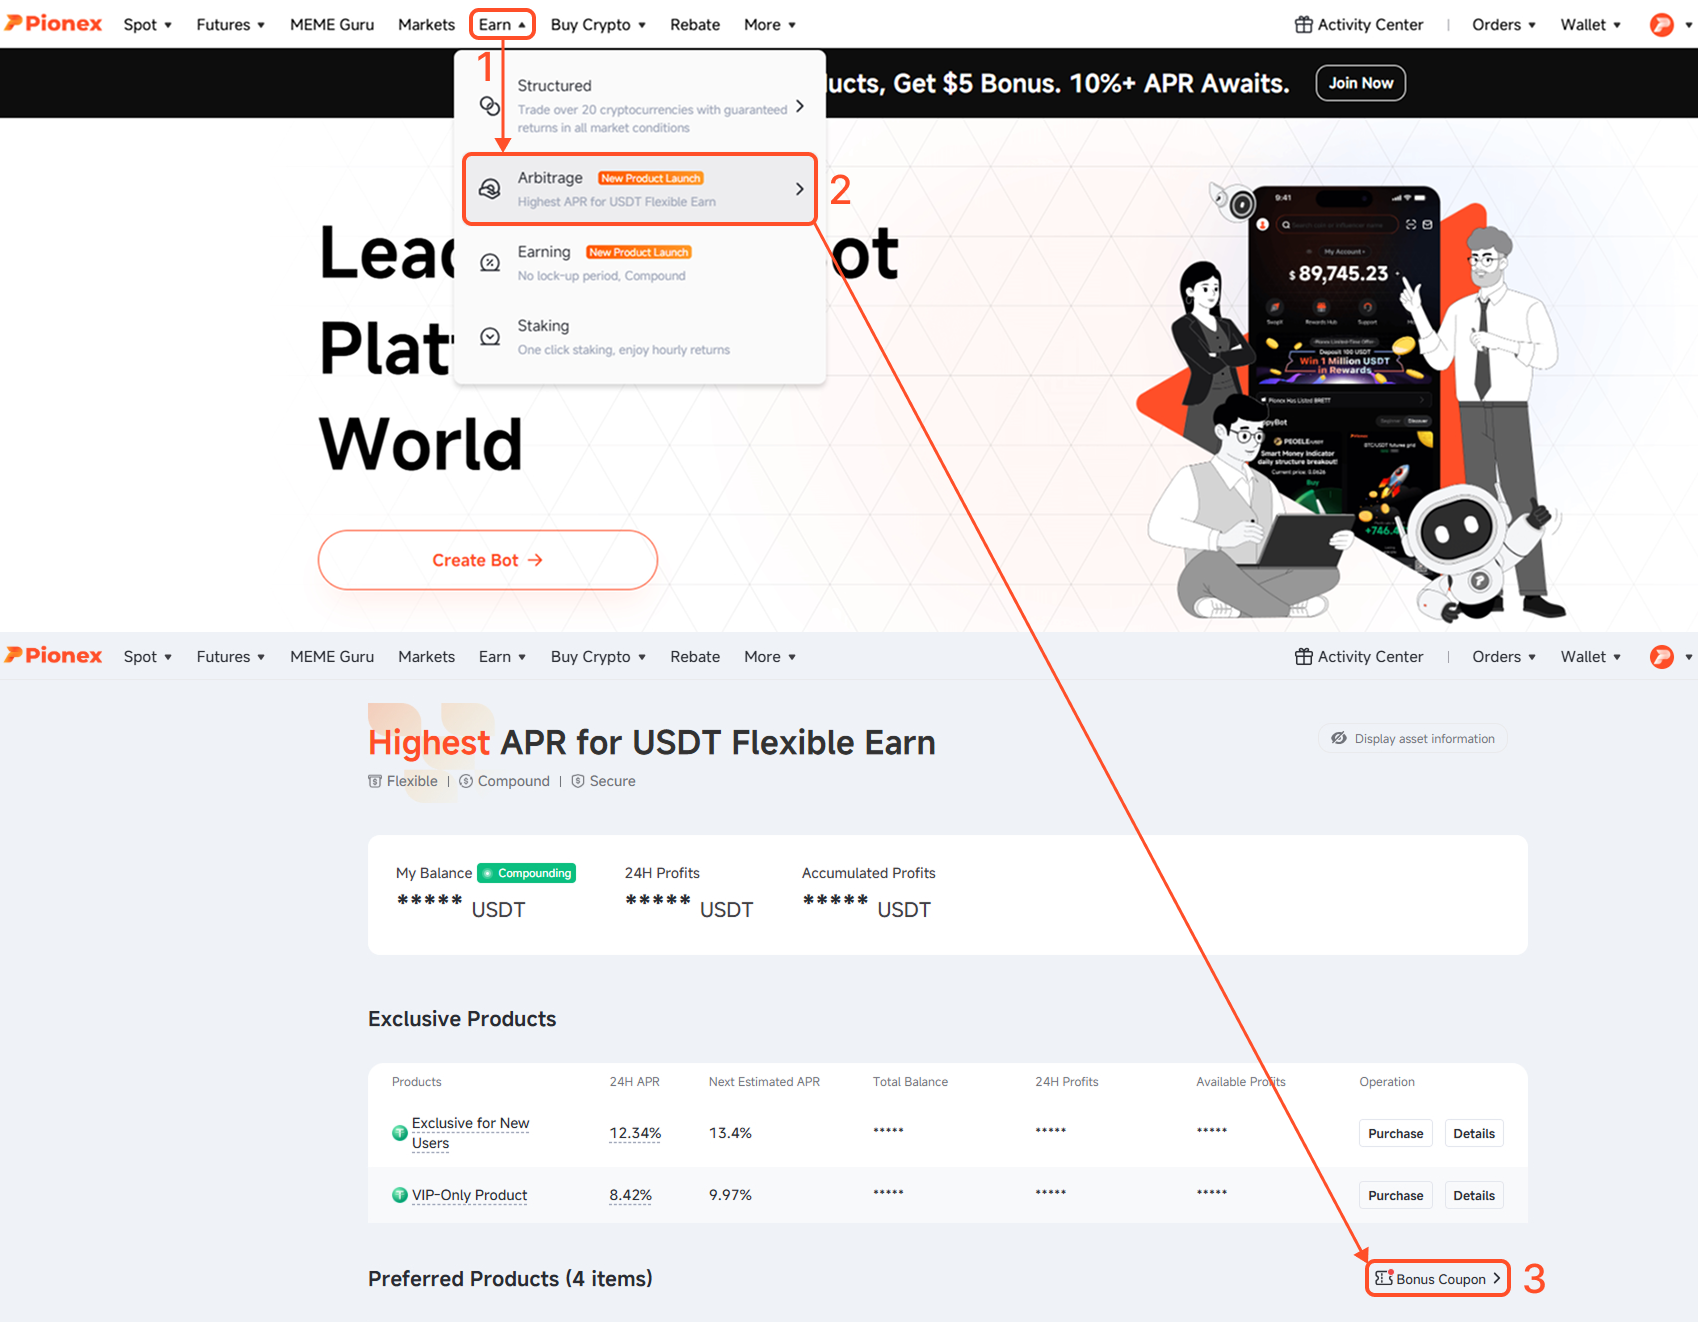Click the VIP-Only Product name
1698x1322 pixels.
(469, 1195)
